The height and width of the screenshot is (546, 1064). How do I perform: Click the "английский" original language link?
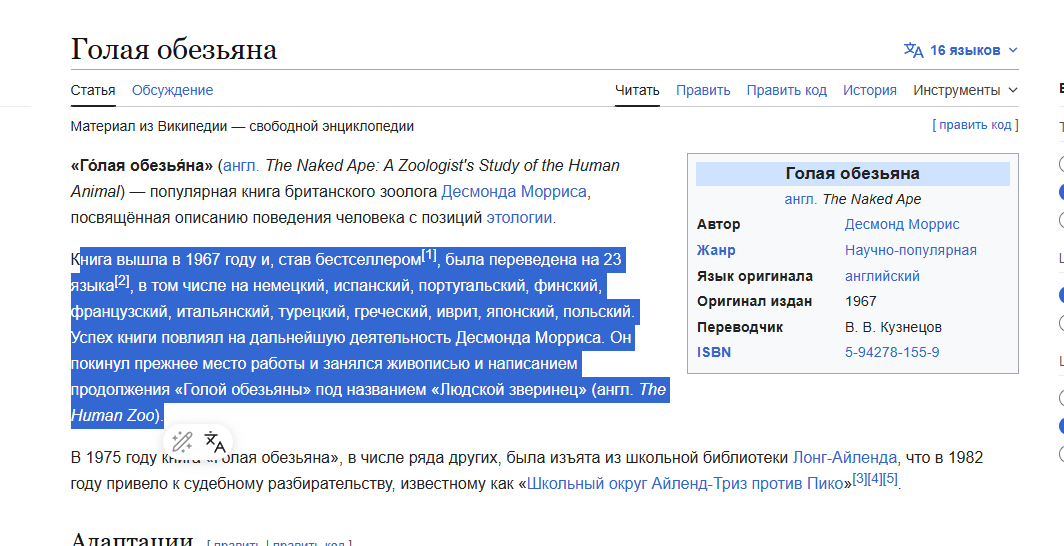[882, 276]
